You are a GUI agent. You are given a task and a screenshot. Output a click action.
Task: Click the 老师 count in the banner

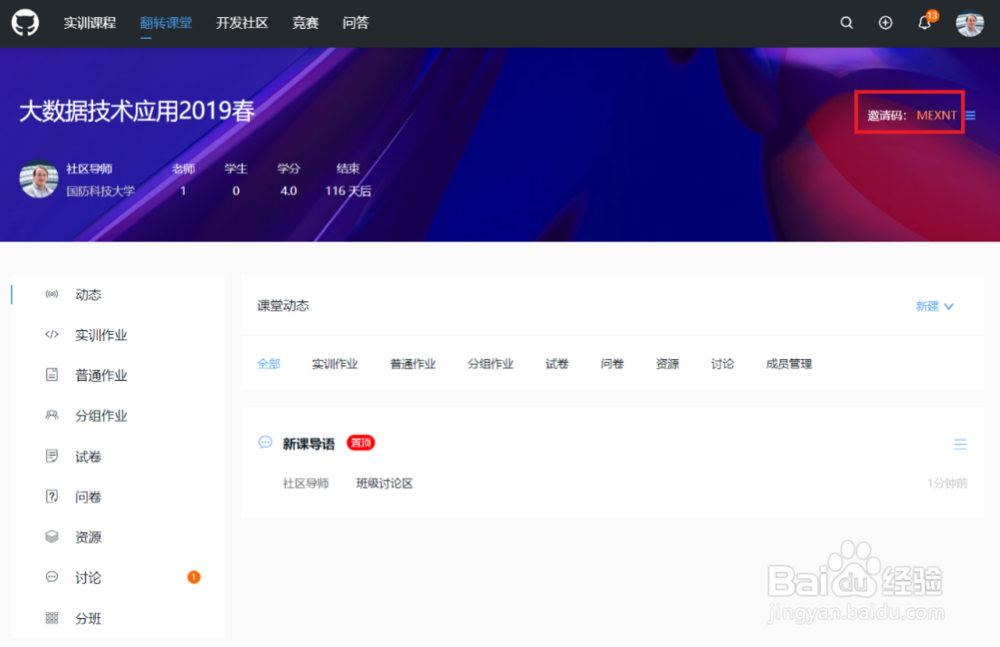(183, 191)
